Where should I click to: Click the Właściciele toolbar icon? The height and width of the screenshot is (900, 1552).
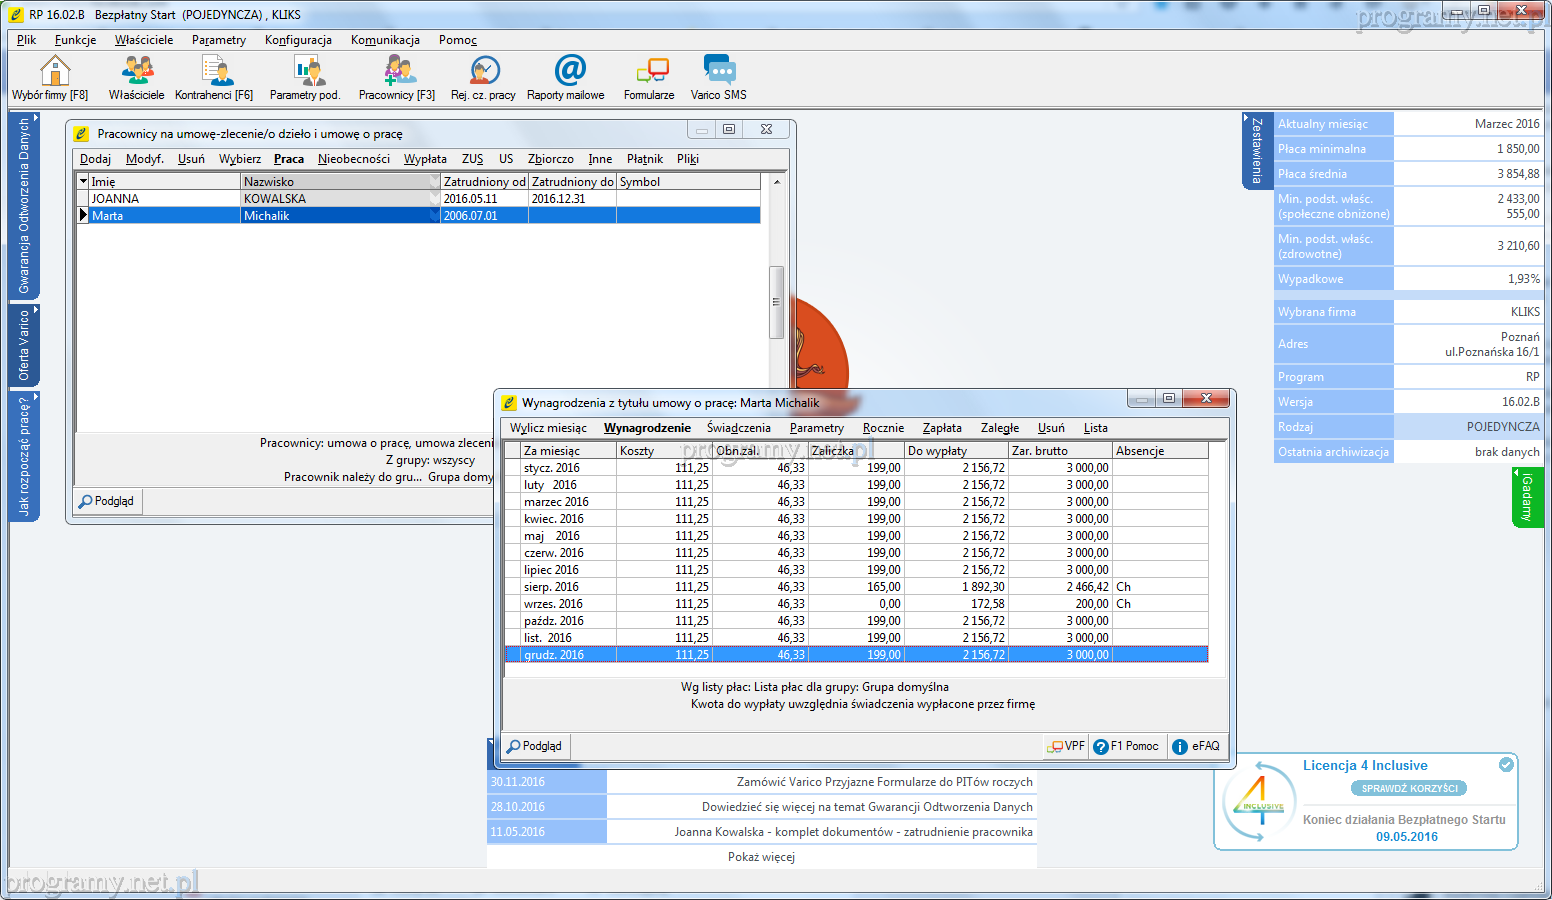point(137,71)
